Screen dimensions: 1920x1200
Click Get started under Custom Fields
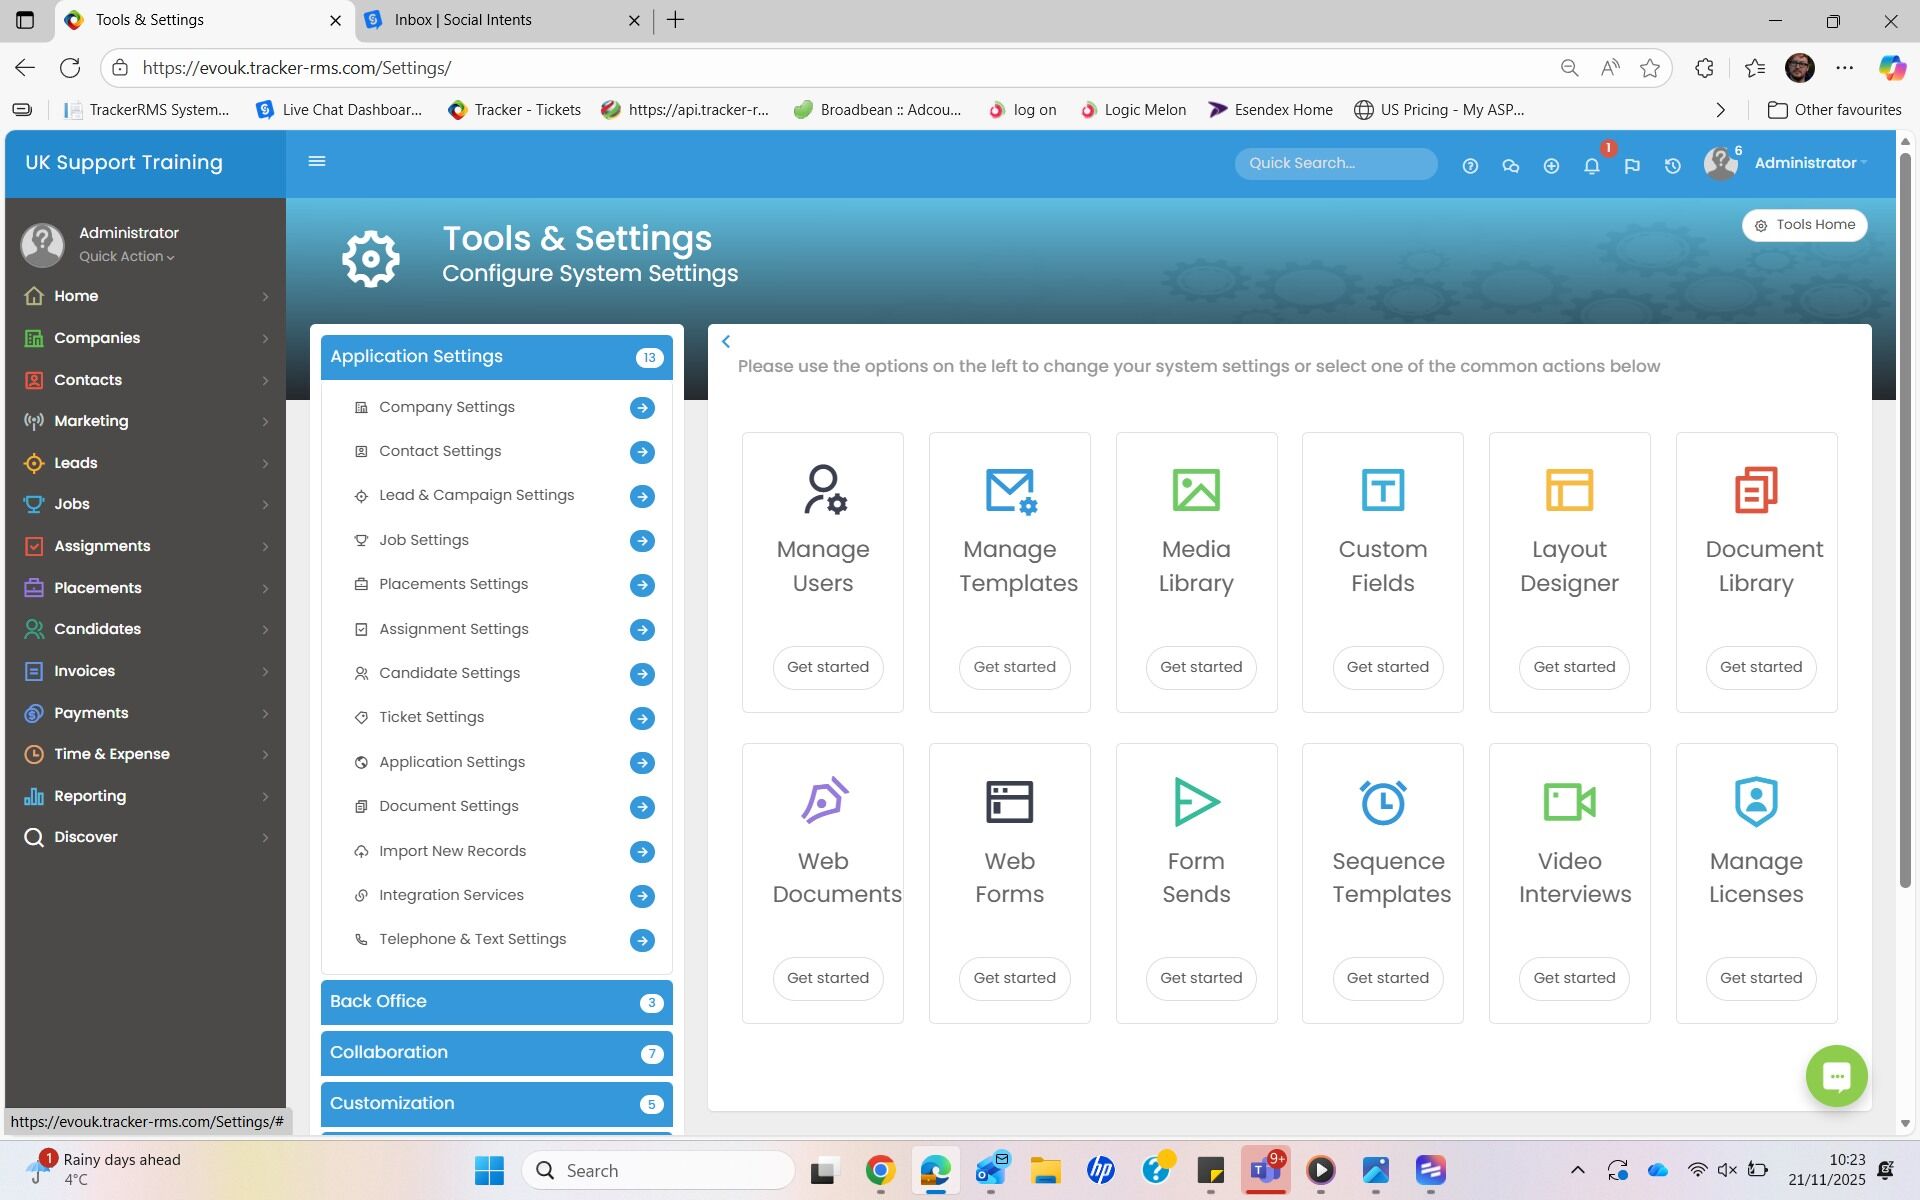pos(1387,667)
